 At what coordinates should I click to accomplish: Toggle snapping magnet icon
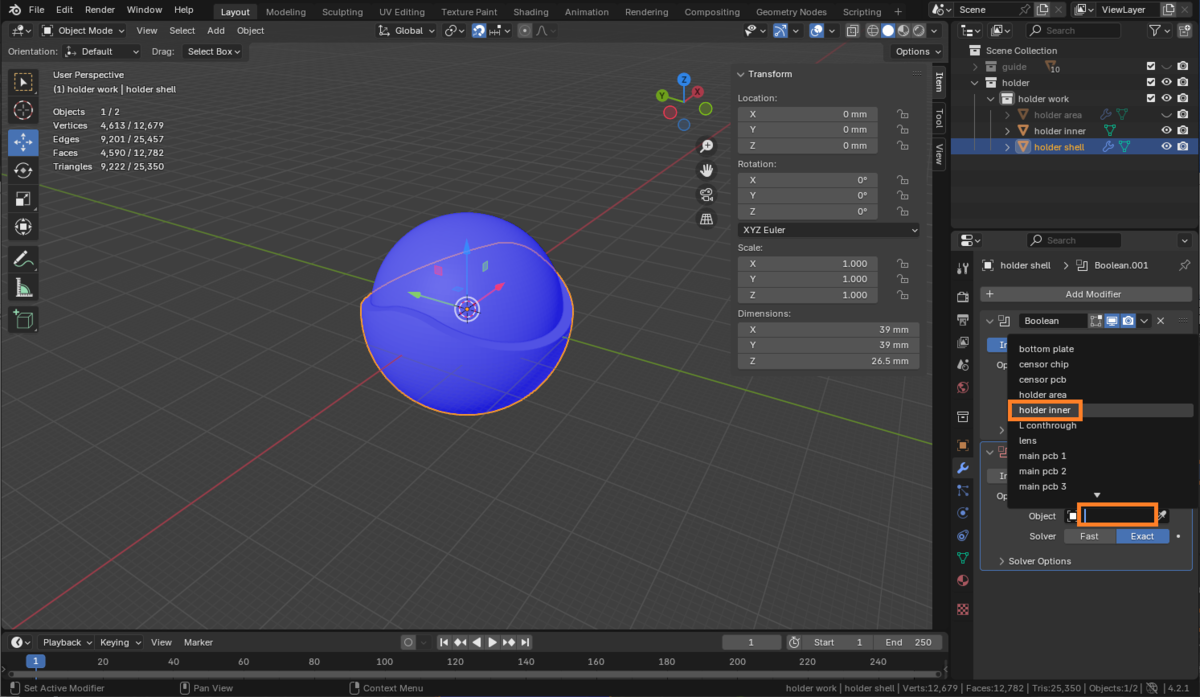tap(480, 31)
